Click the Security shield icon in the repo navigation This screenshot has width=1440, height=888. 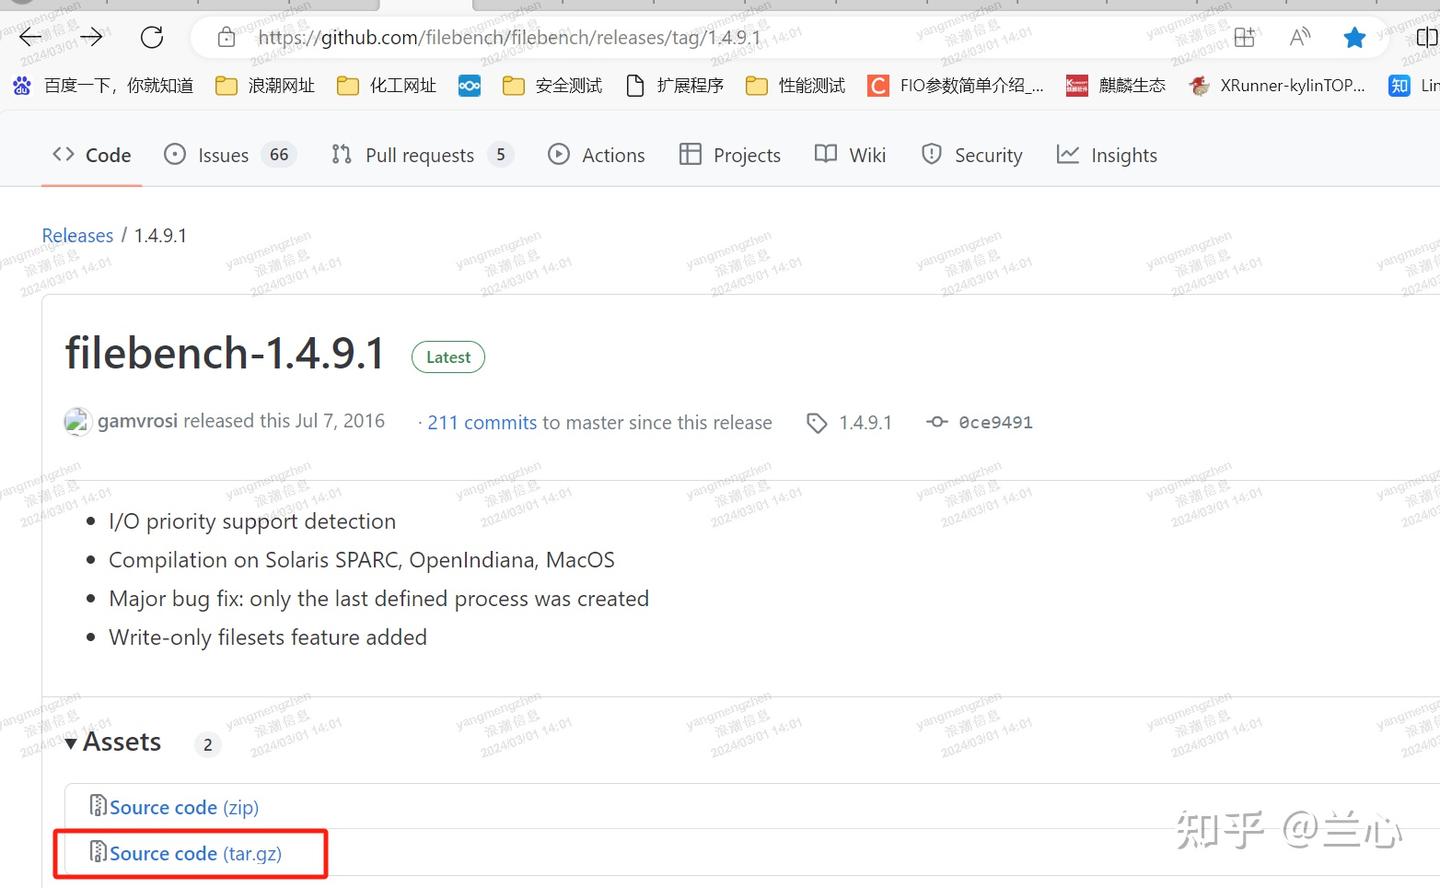(x=931, y=154)
